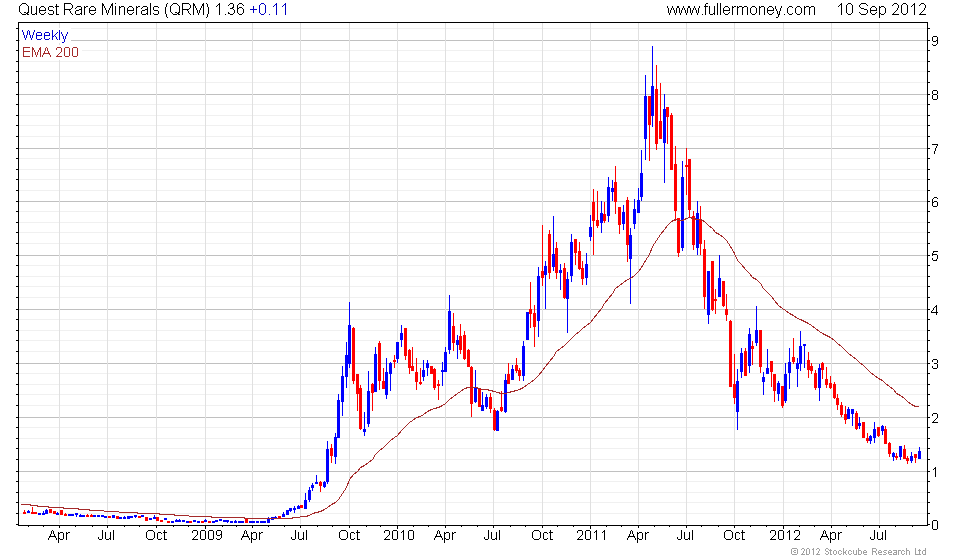Click the 7 price axis label
Screen dimensions: 980x560
[934, 149]
